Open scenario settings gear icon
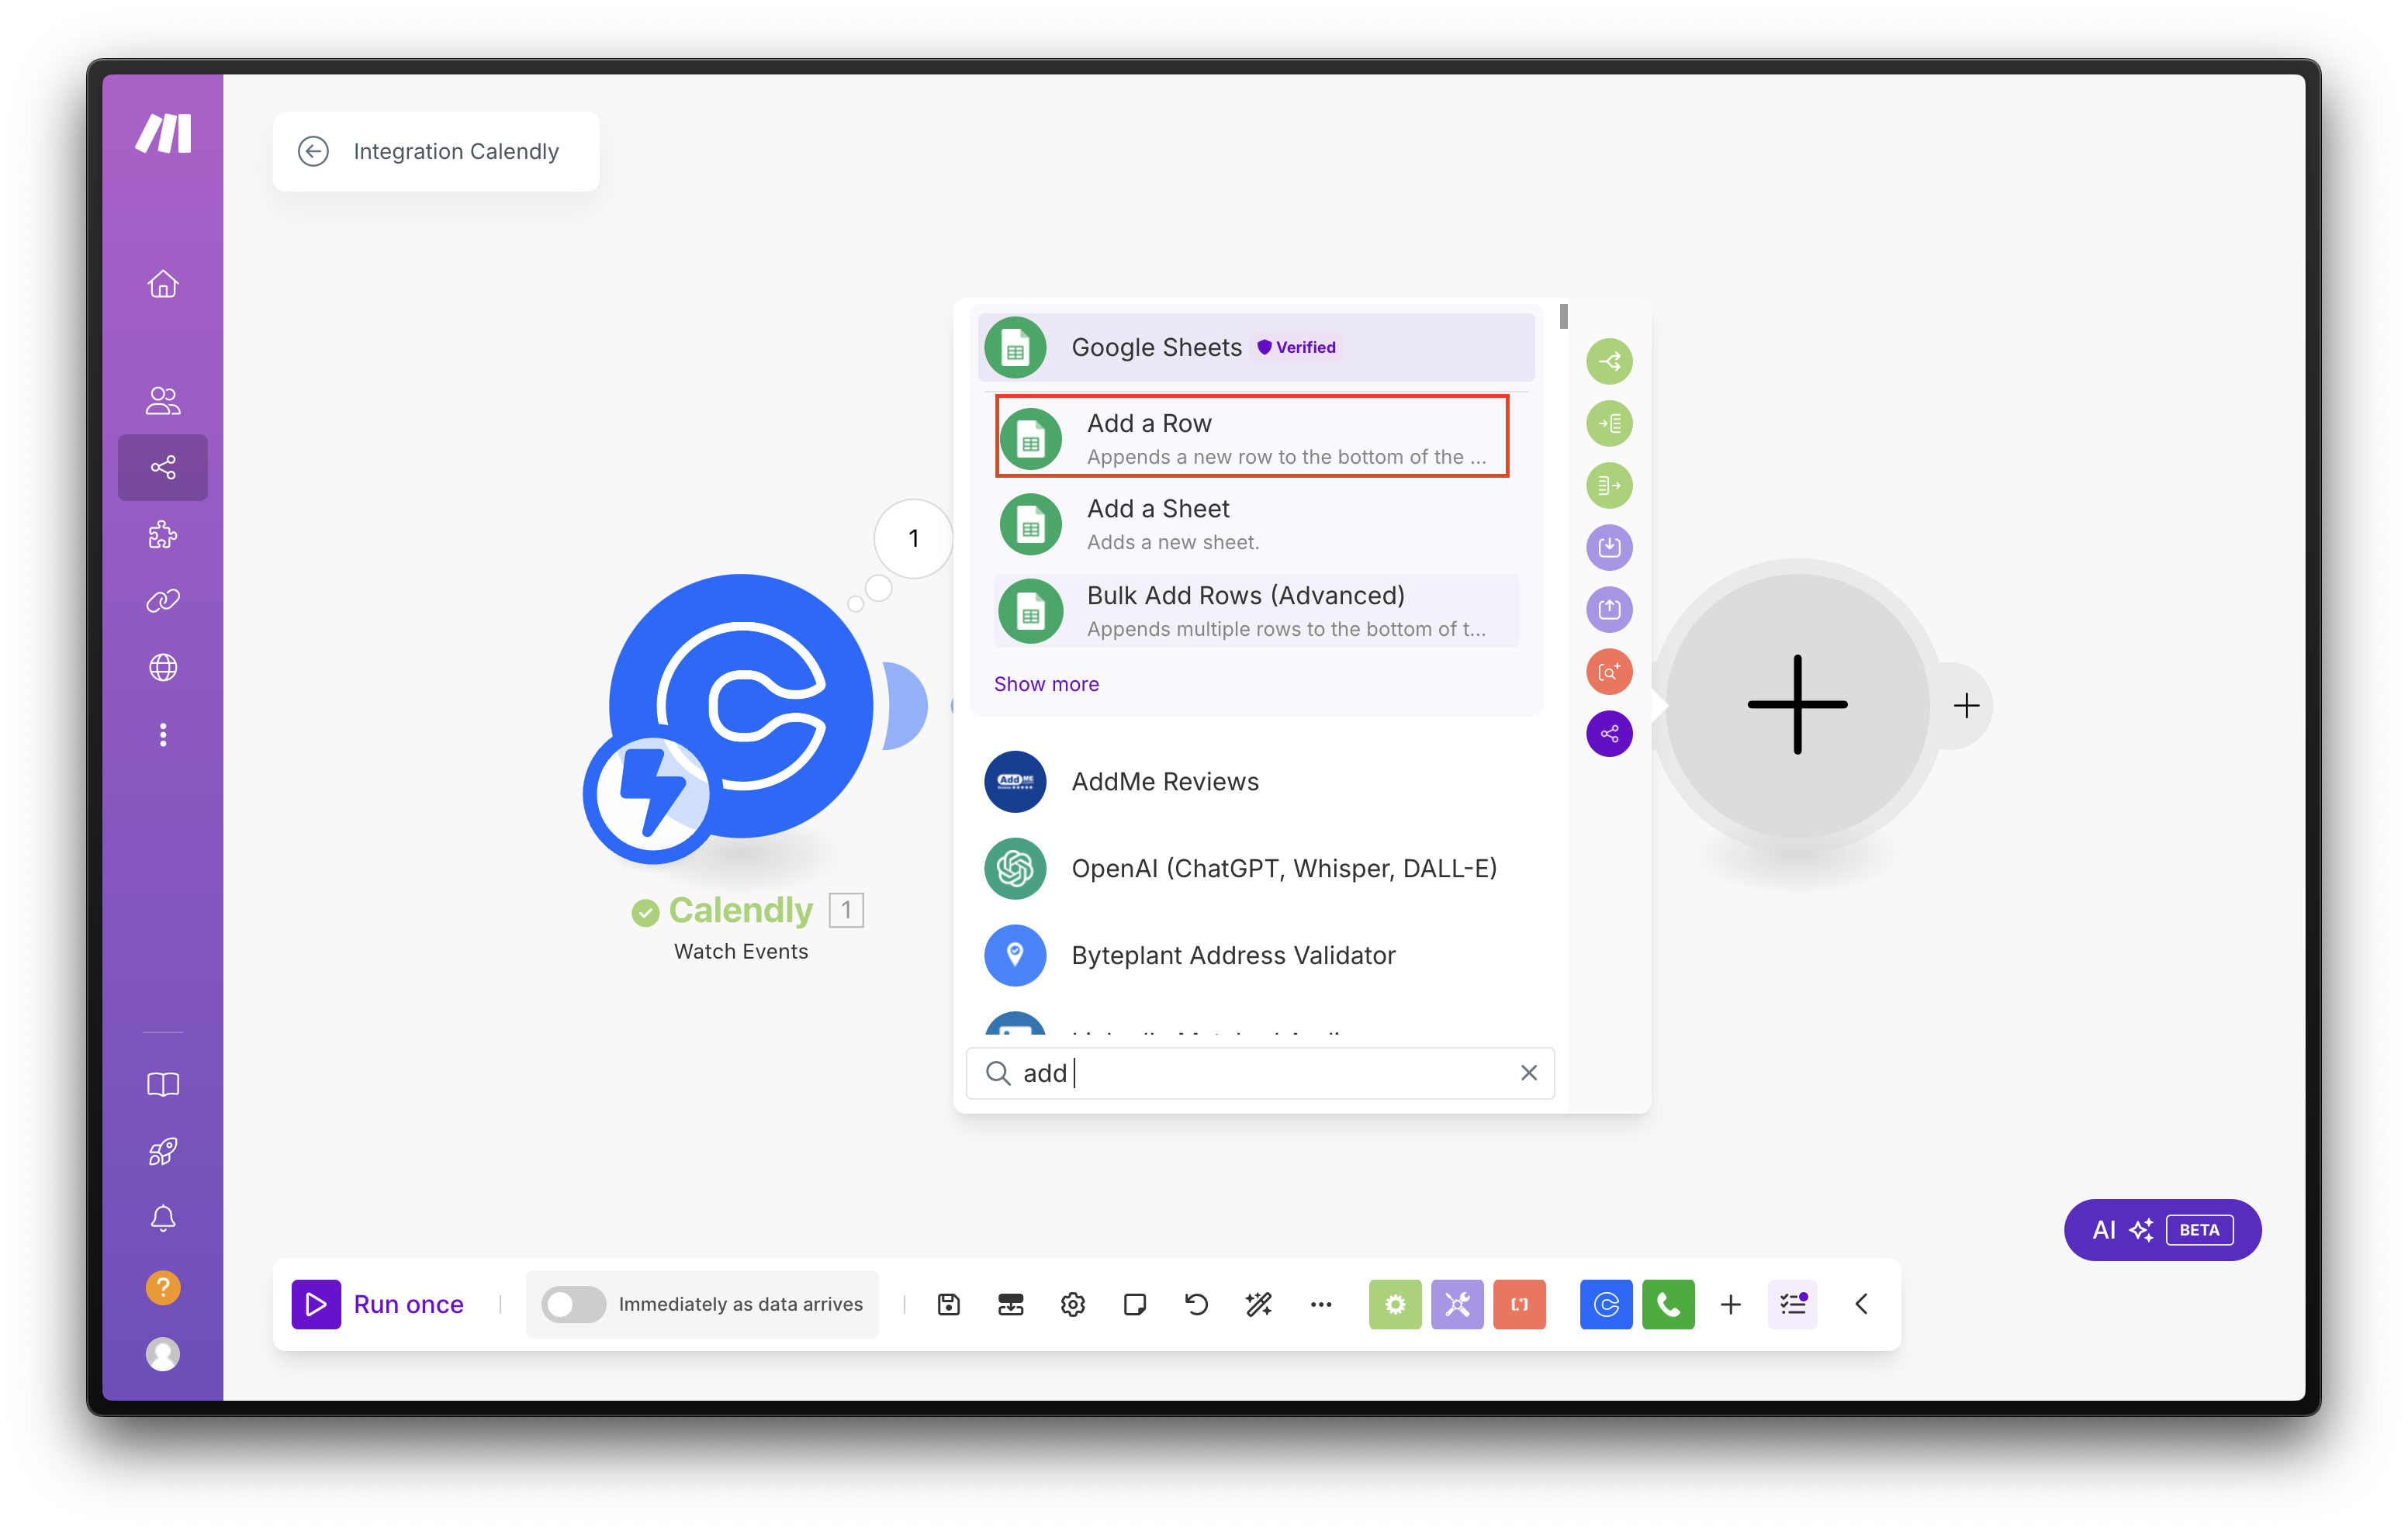 [1072, 1304]
